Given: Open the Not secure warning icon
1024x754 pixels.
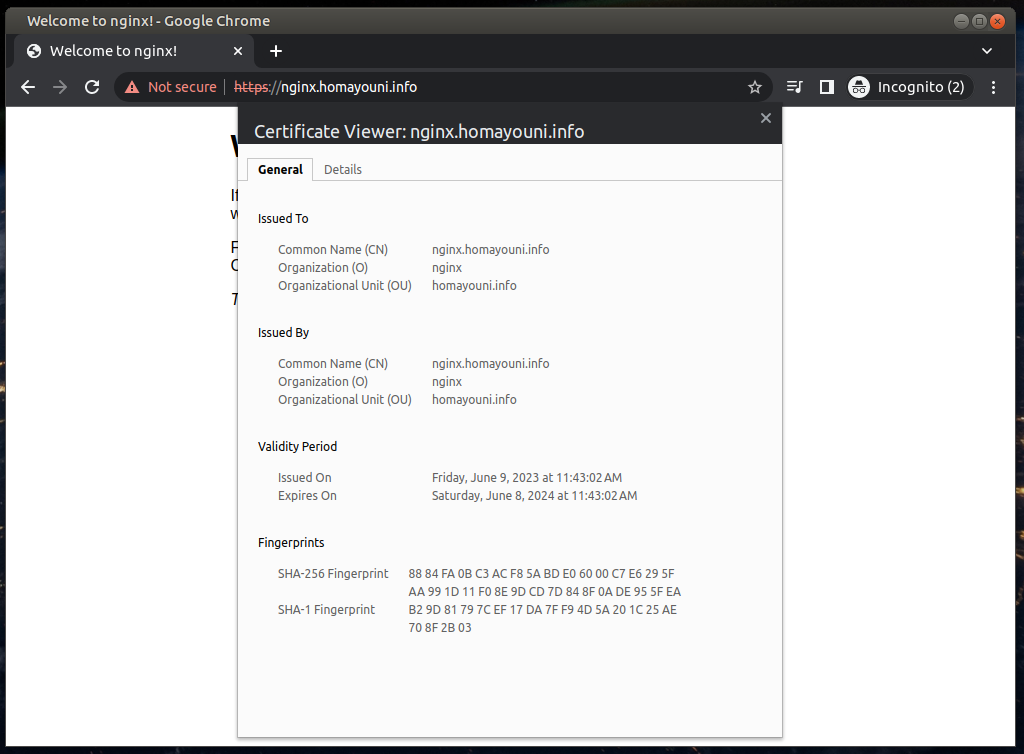Looking at the screenshot, I should (132, 87).
